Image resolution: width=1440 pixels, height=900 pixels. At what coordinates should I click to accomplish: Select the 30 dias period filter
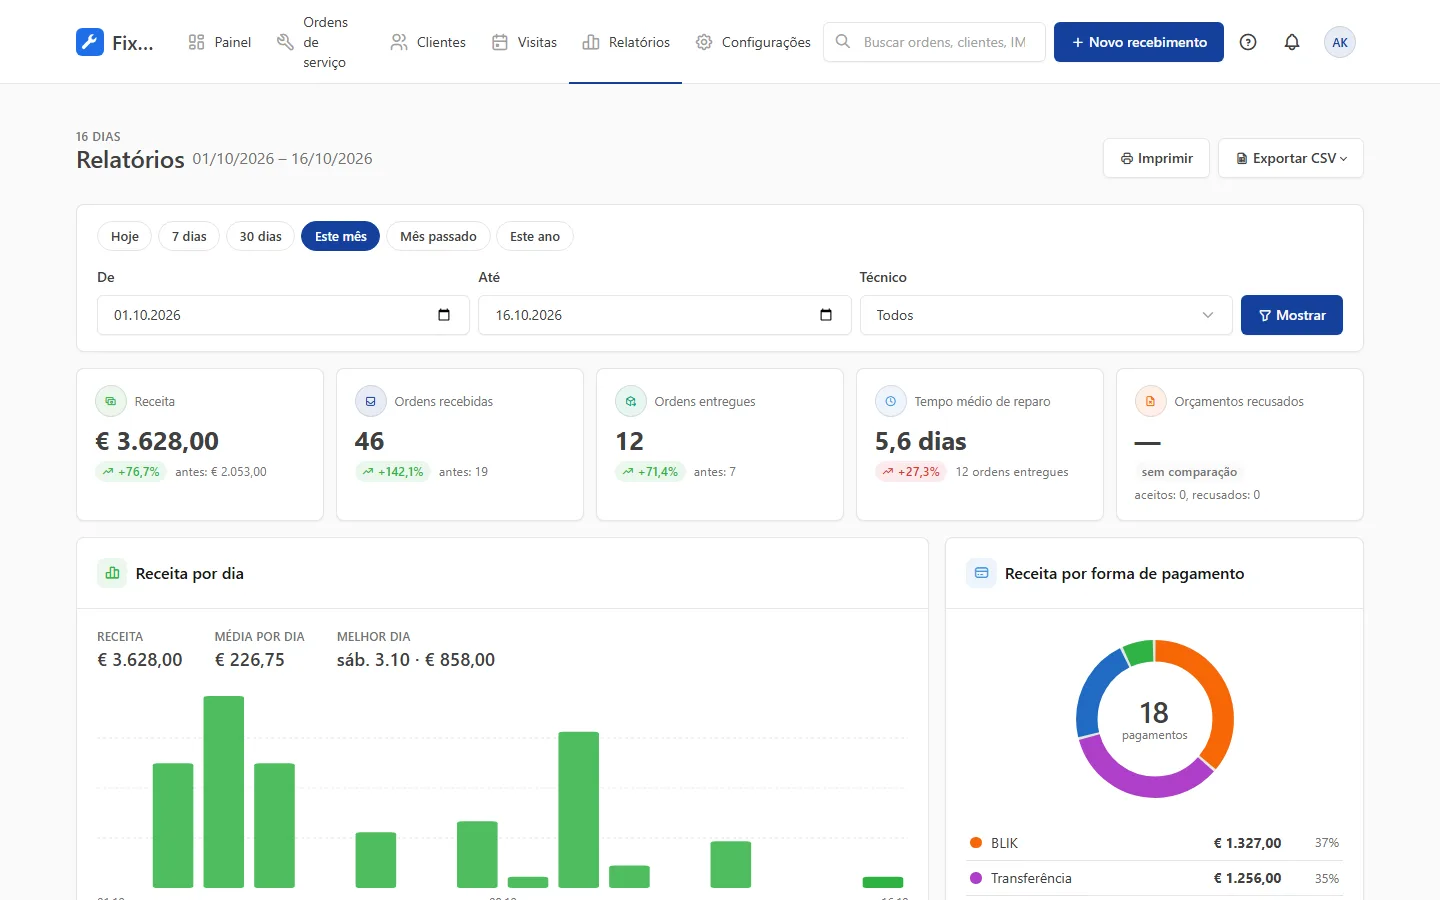[x=260, y=236]
